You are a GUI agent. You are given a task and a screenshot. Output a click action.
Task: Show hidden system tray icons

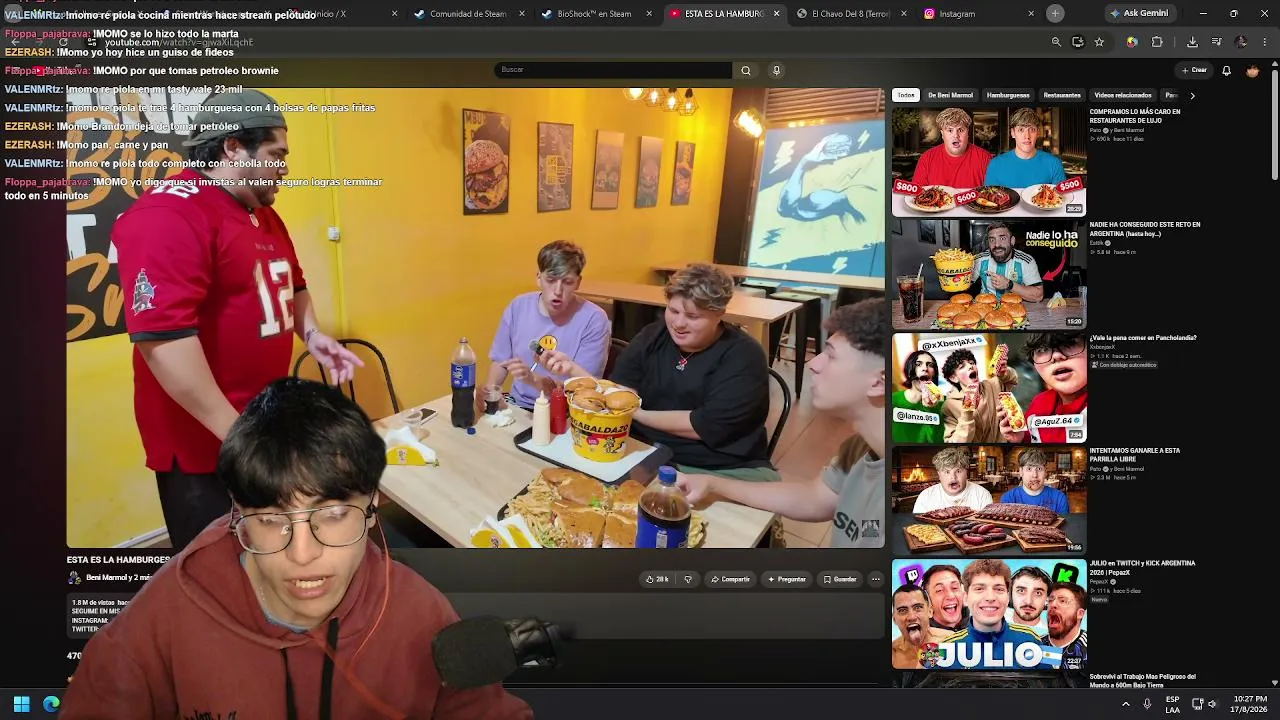click(x=1125, y=704)
